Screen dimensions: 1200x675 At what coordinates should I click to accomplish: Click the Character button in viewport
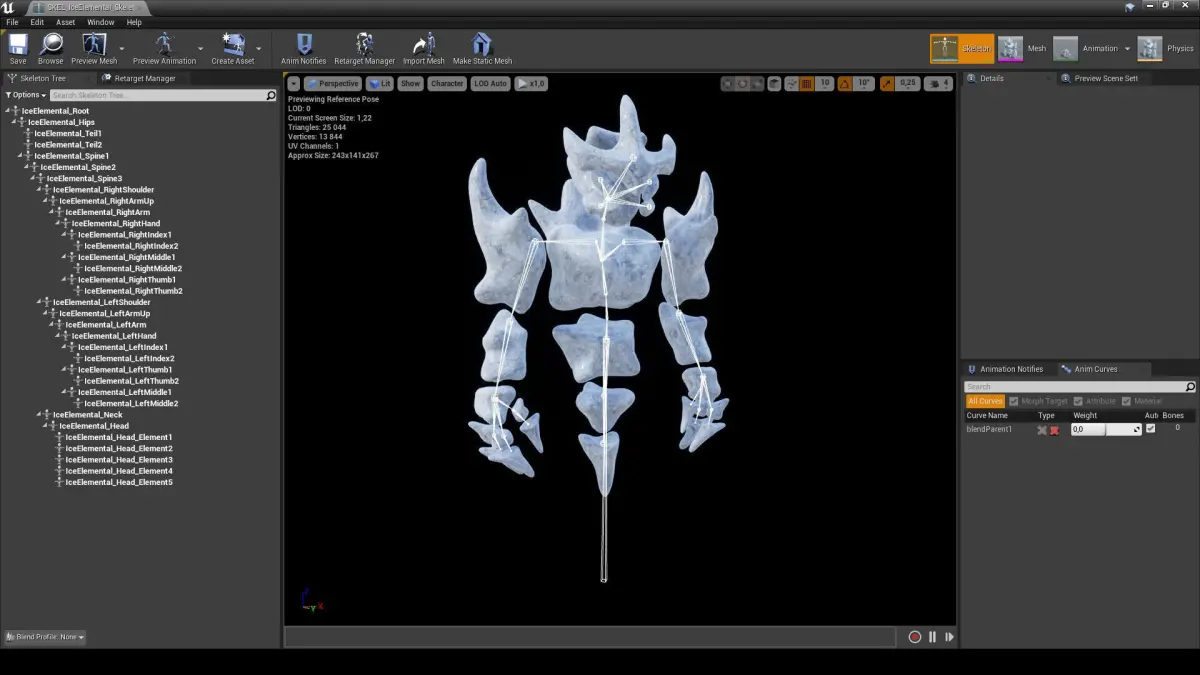tap(447, 84)
